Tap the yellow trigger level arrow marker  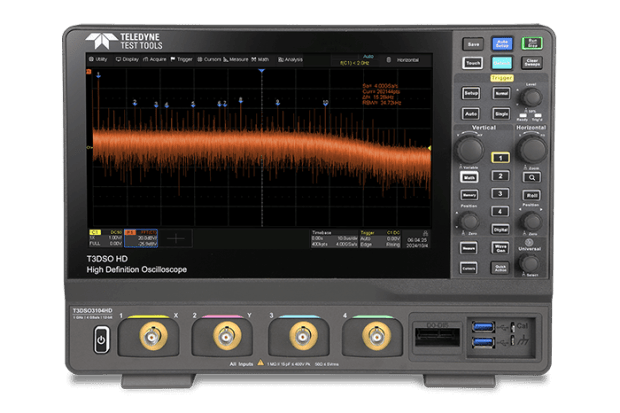coord(429,148)
